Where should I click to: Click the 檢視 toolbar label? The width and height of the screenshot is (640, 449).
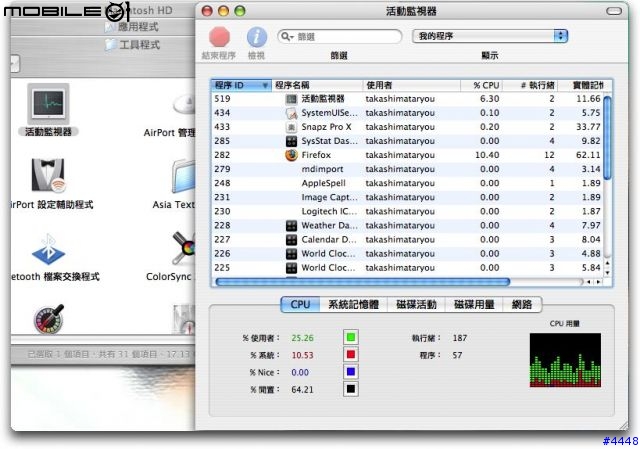(256, 56)
